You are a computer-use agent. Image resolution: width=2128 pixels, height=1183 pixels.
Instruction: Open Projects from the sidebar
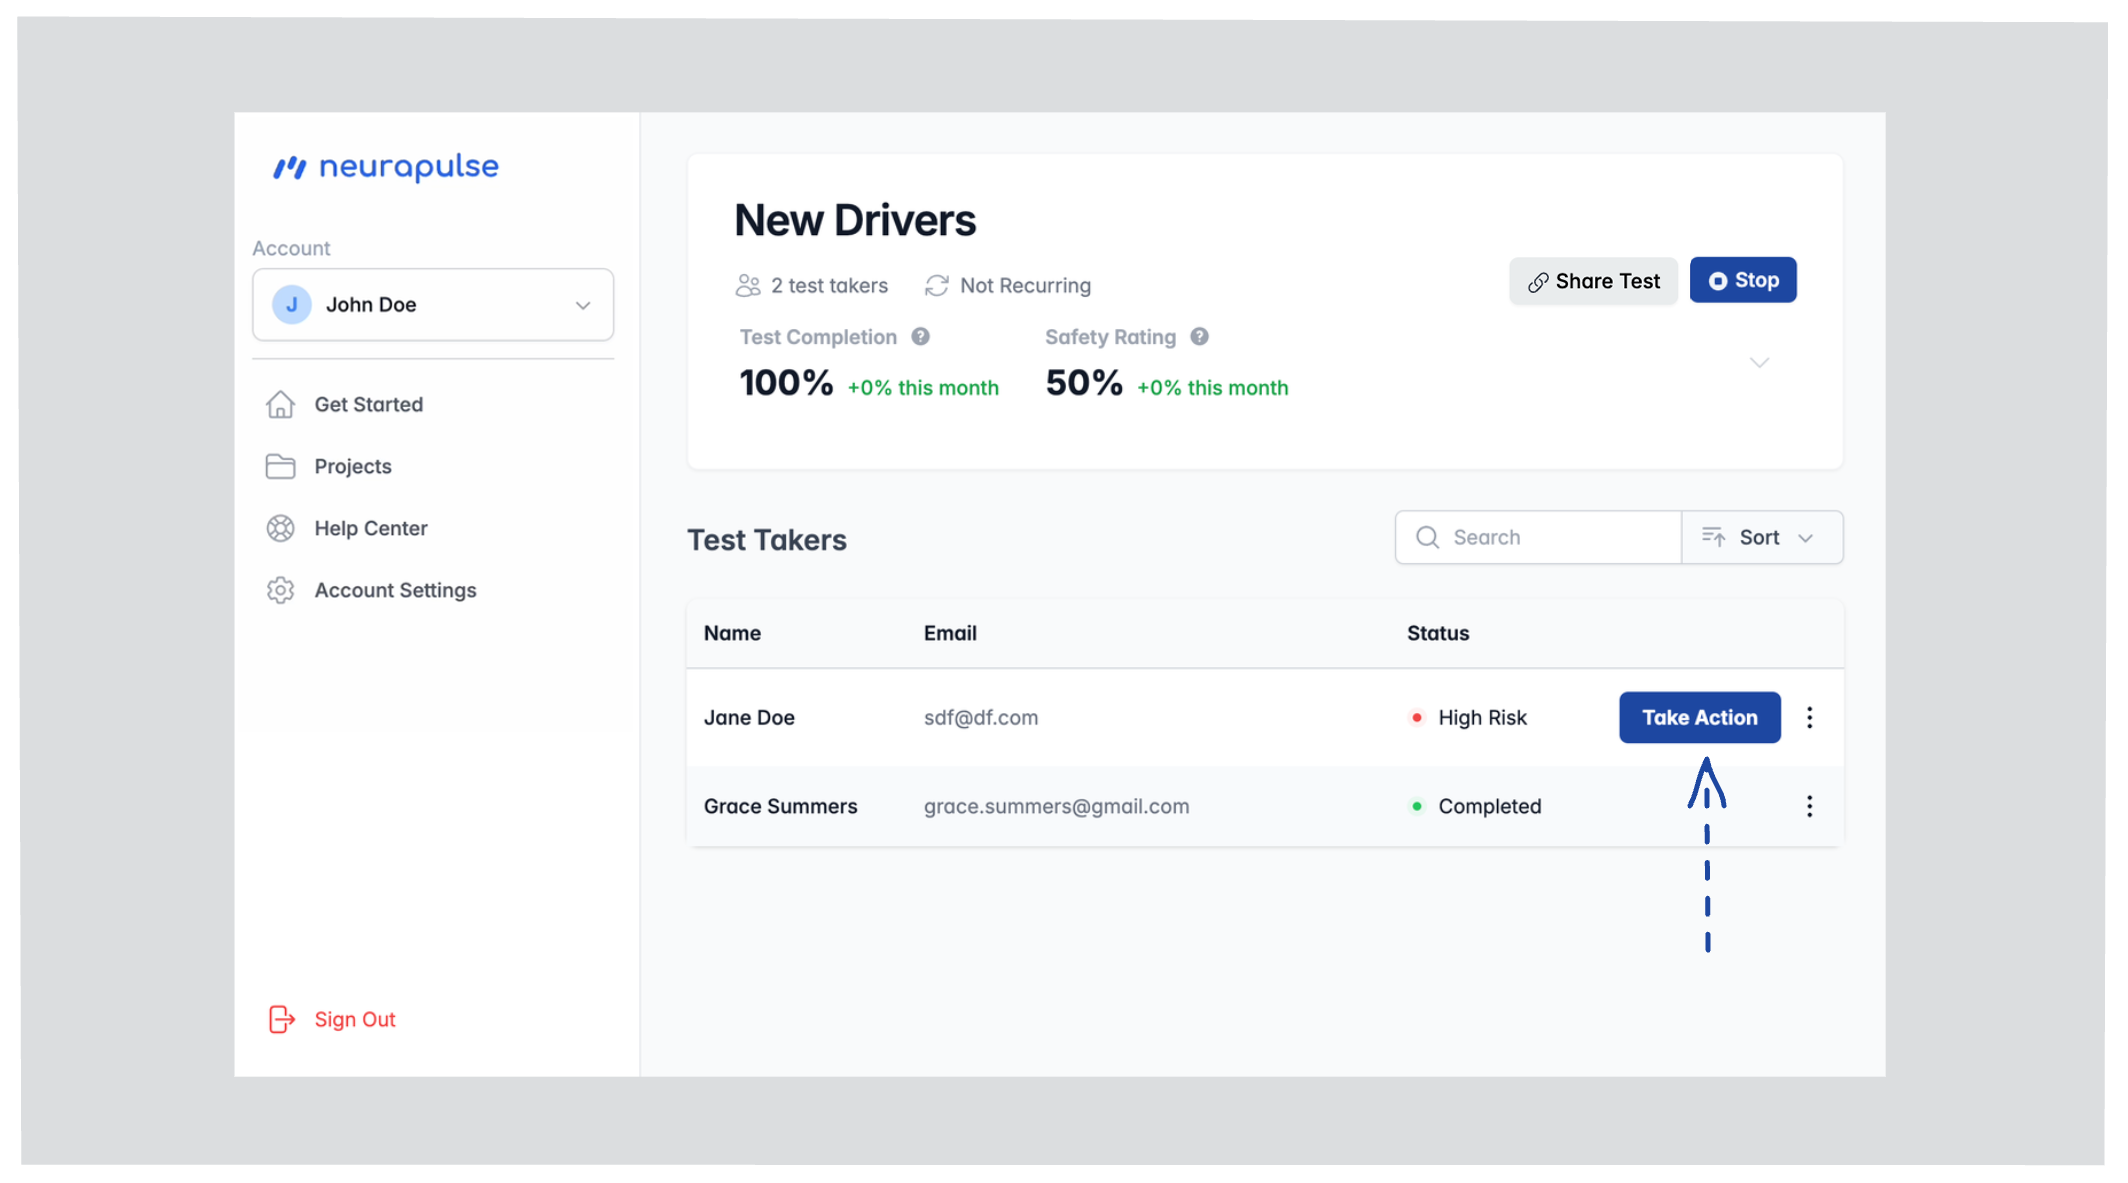pos(352,466)
